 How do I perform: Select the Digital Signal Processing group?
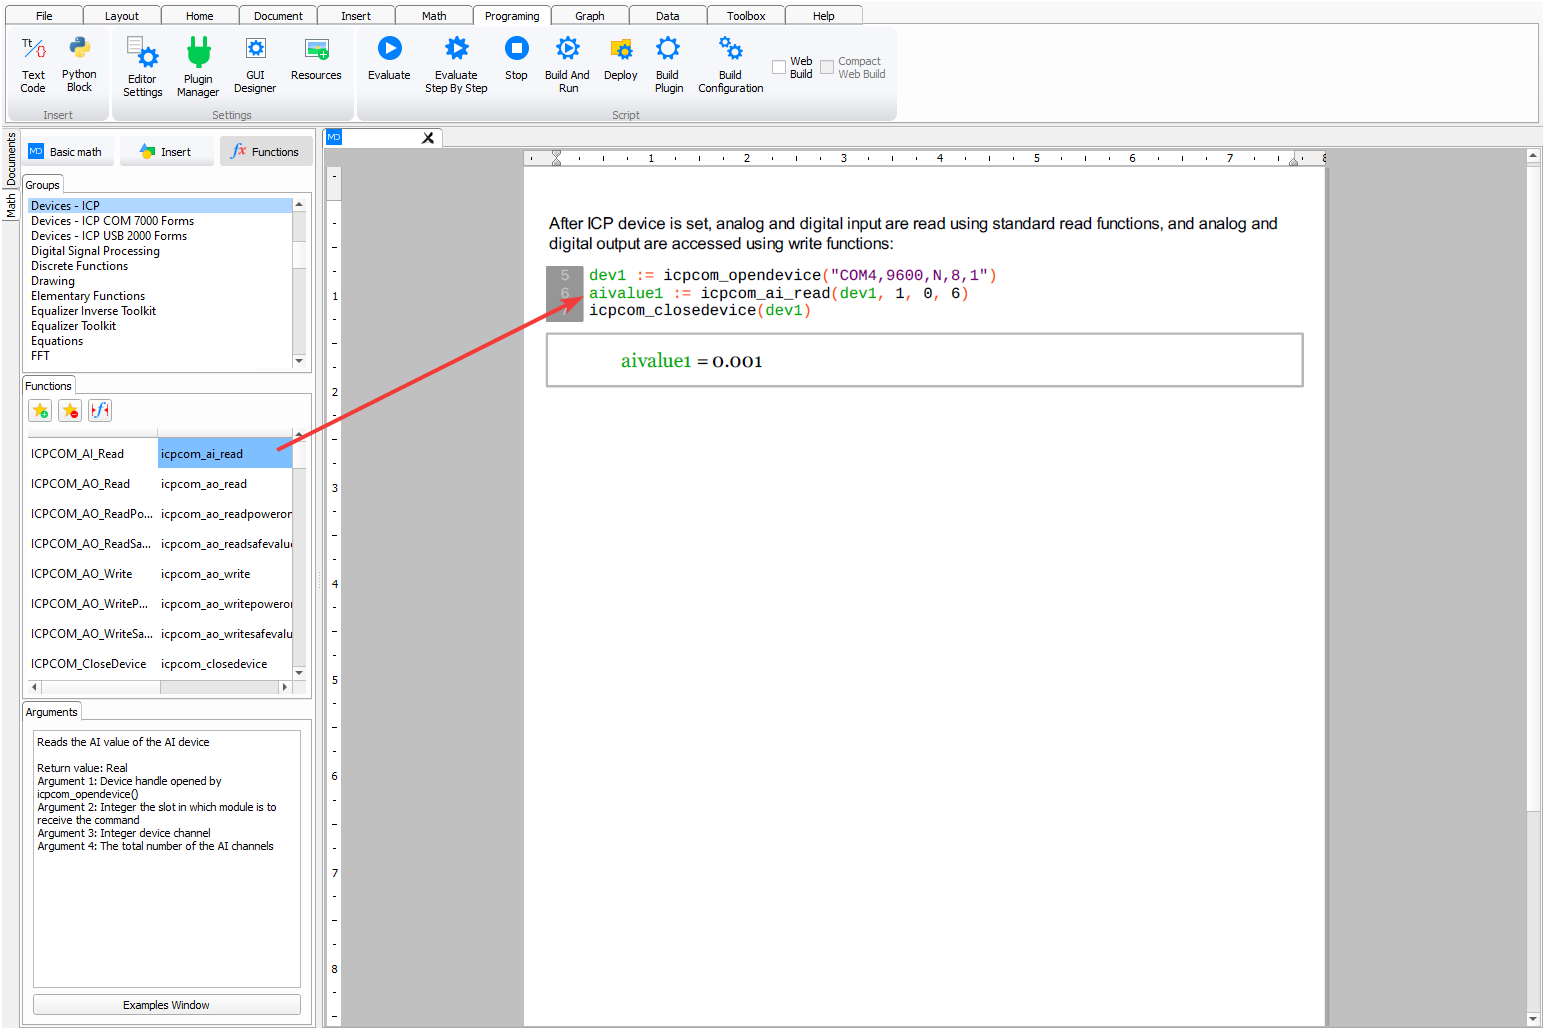pos(95,251)
